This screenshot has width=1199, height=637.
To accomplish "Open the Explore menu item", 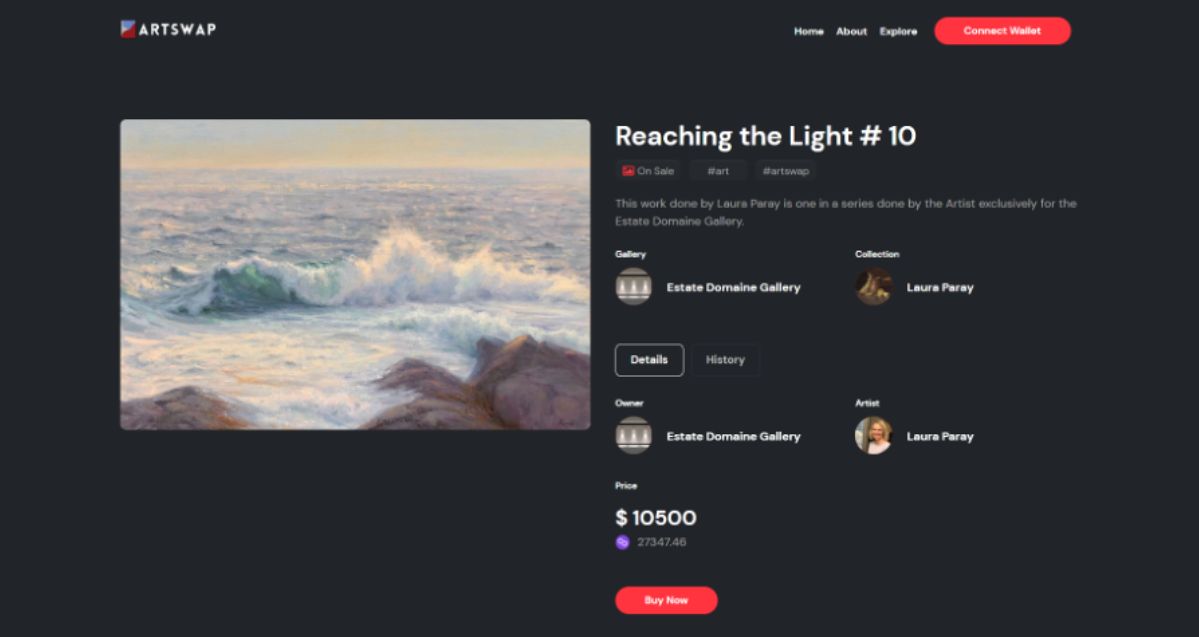I will (x=898, y=31).
